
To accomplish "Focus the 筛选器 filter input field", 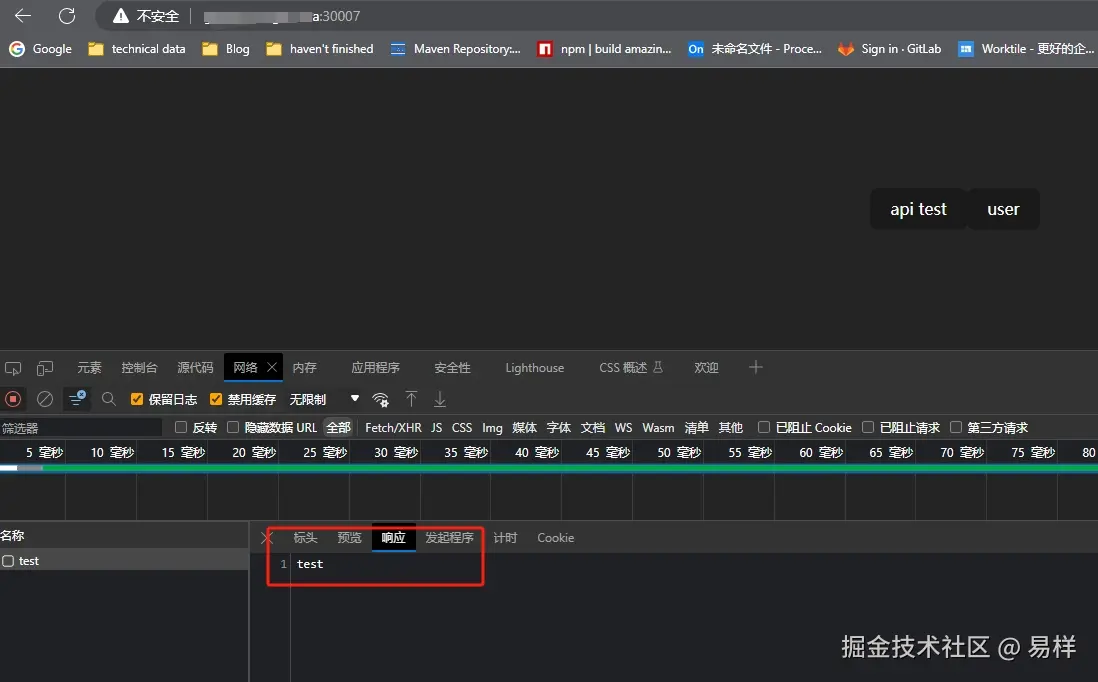I will tap(81, 428).
